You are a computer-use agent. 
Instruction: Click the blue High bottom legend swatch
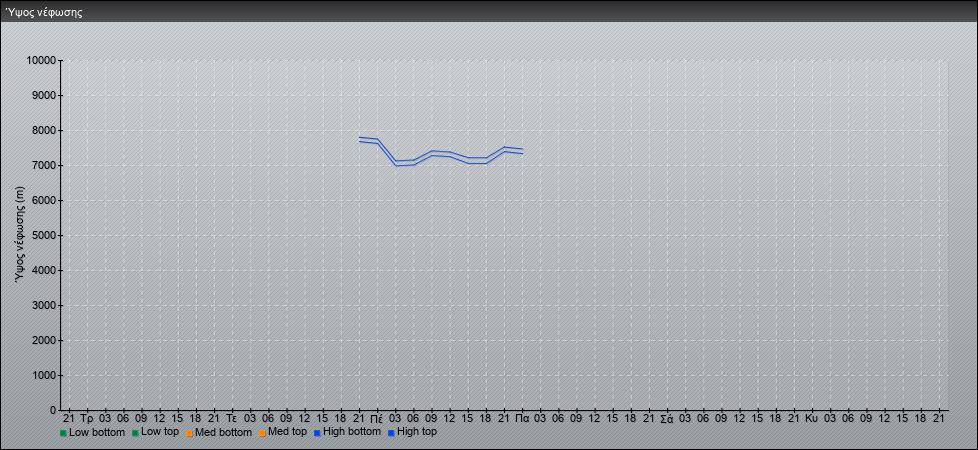pos(317,433)
